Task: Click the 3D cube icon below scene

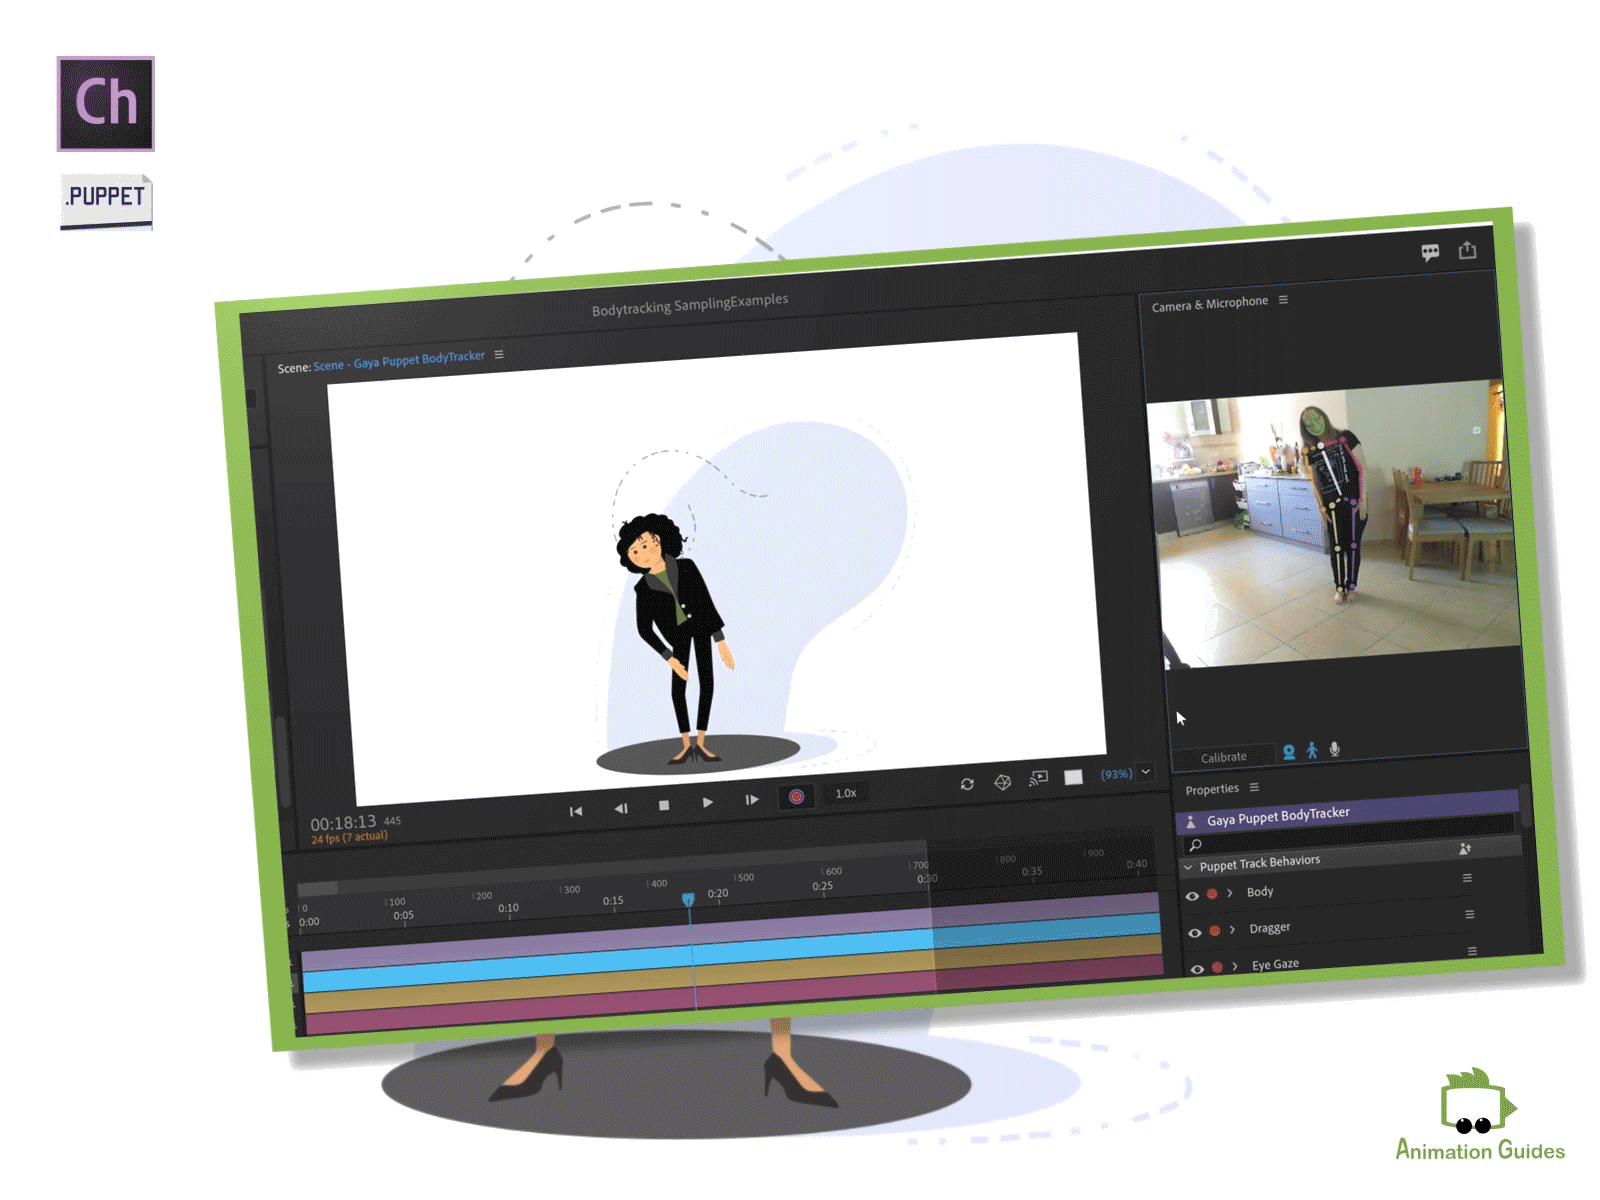Action: 1003,782
